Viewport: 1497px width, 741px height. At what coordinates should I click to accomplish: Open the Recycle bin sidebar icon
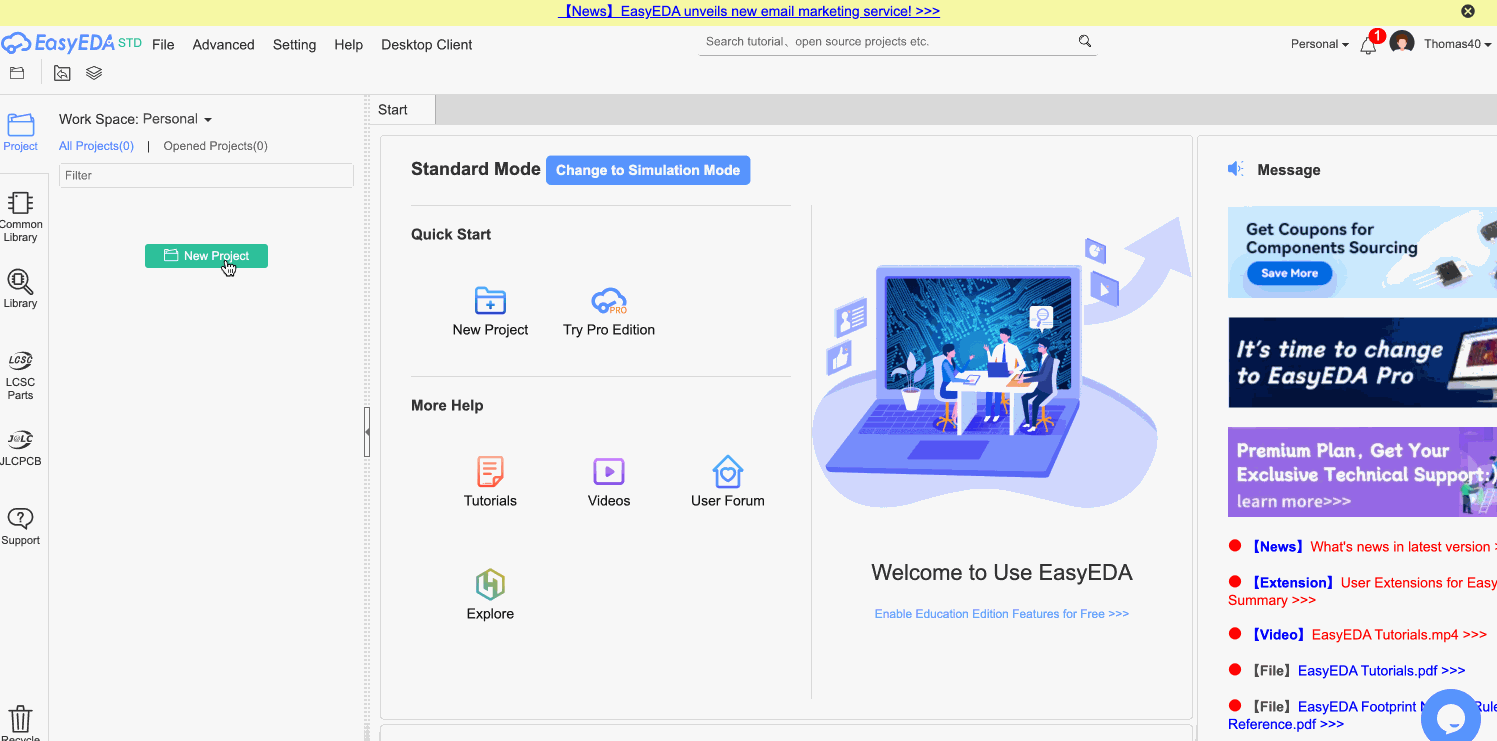(20, 722)
